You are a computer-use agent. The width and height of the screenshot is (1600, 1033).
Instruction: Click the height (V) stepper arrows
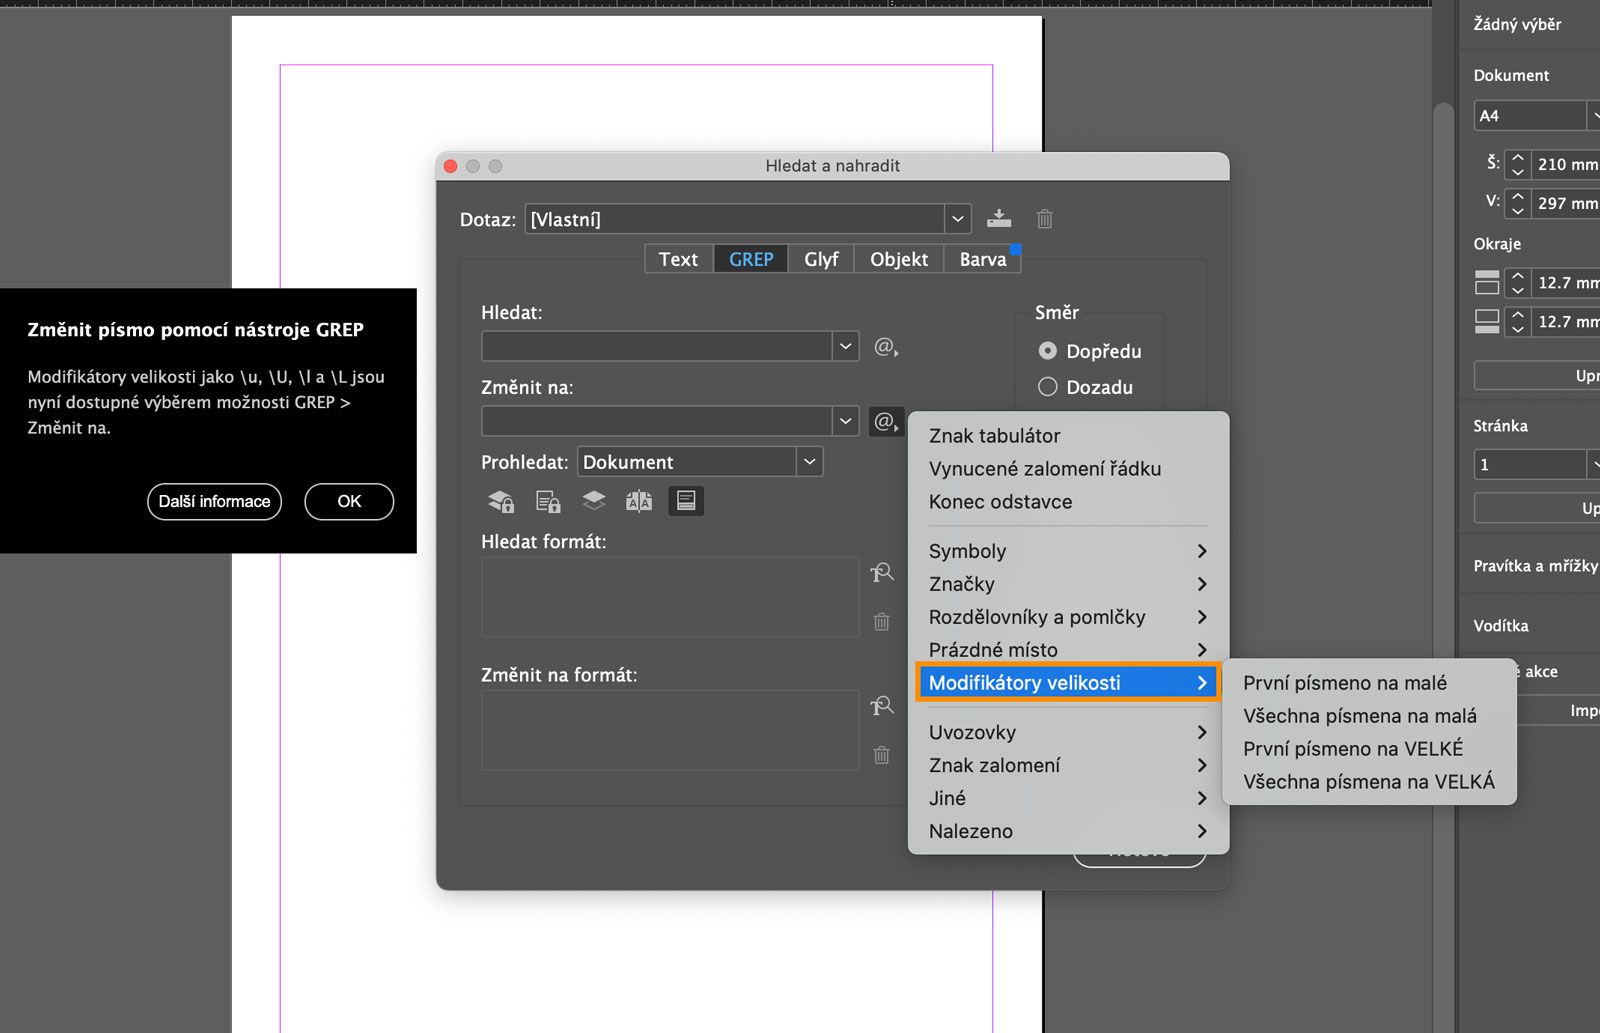tap(1518, 203)
